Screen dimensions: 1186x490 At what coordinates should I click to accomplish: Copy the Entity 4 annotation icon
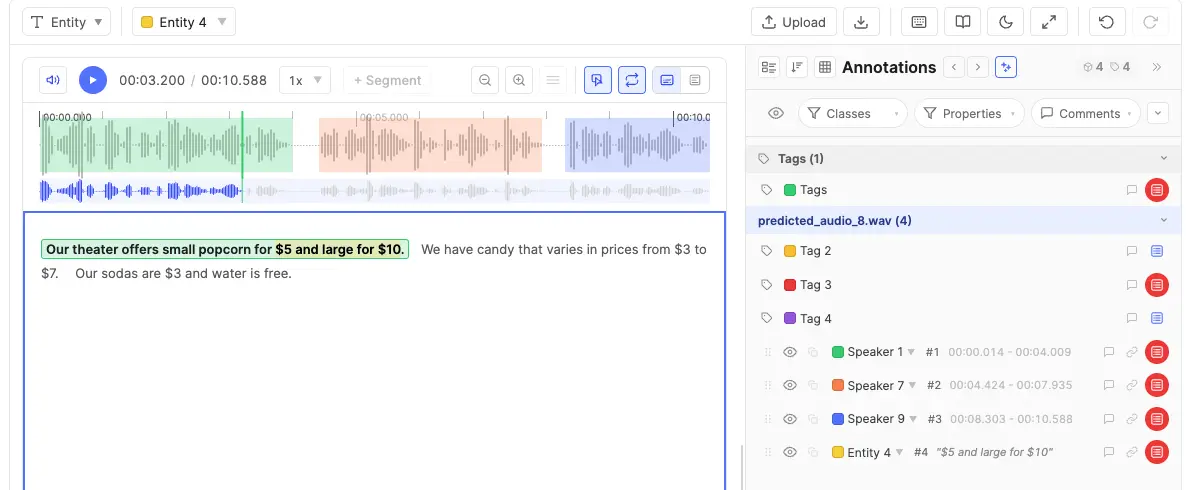[813, 452]
